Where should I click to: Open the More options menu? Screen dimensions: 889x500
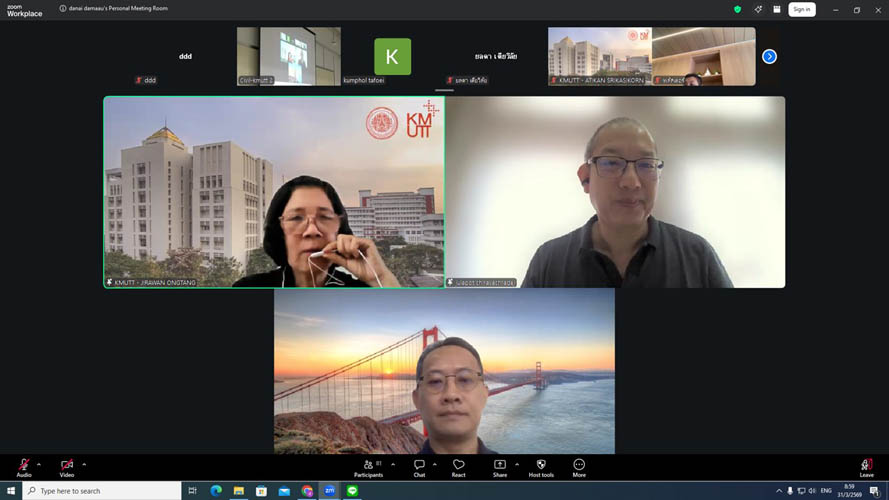(579, 467)
